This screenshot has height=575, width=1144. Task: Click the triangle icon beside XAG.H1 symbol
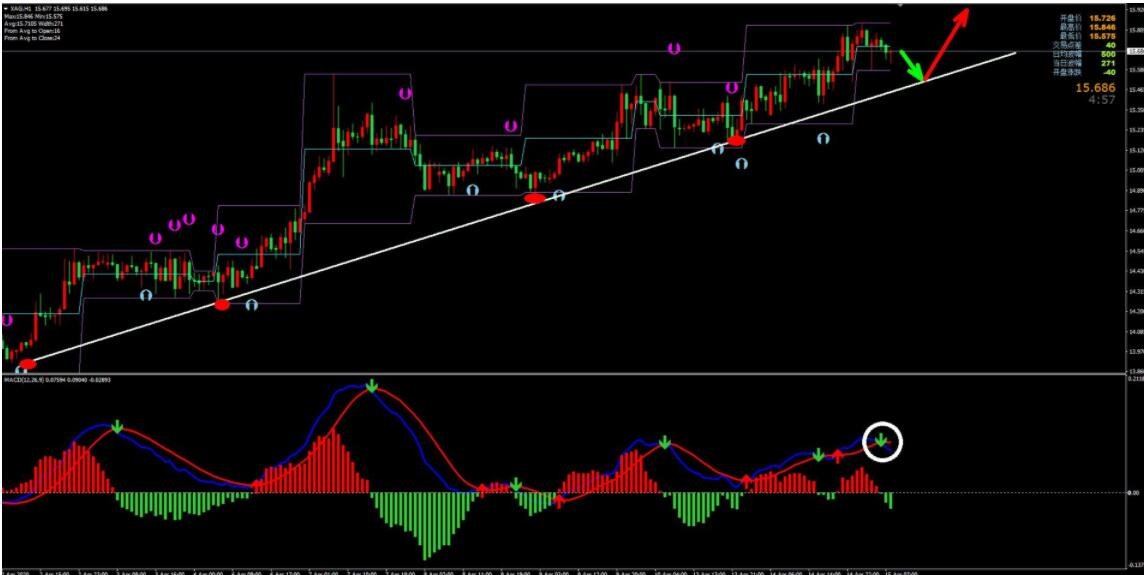[x=6, y=7]
